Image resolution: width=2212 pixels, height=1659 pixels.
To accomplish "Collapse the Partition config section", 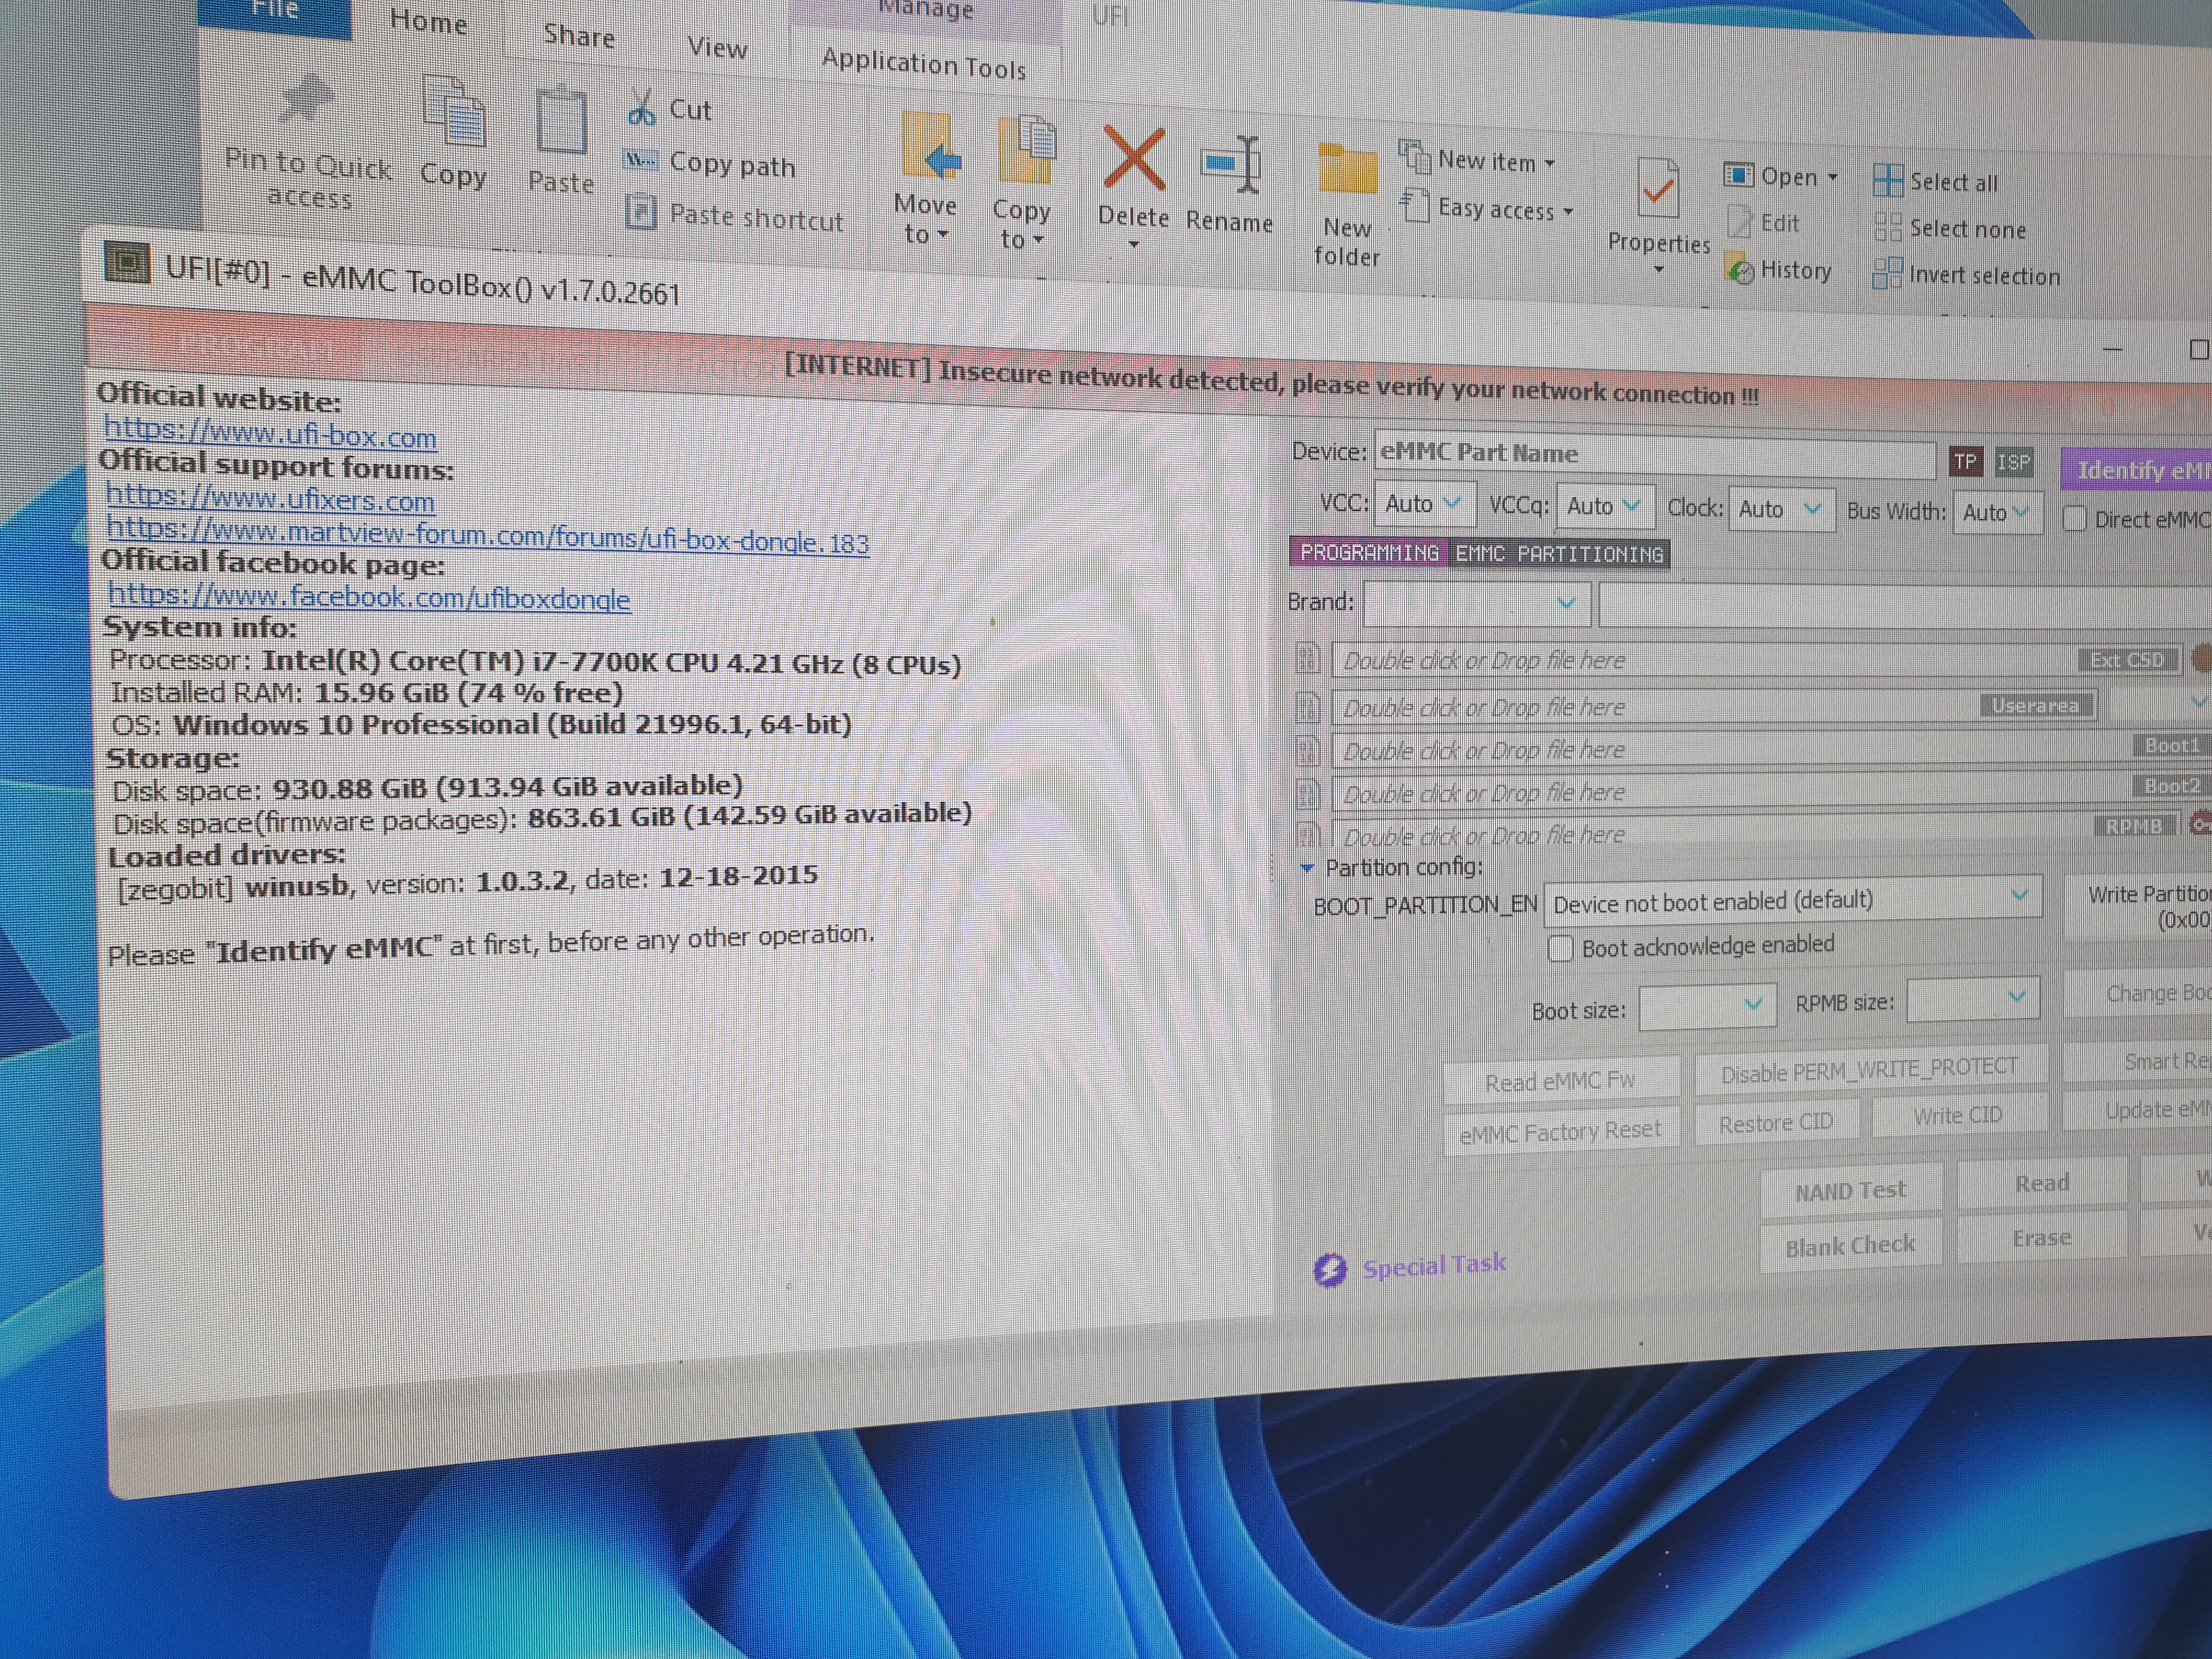I will click(x=1306, y=868).
